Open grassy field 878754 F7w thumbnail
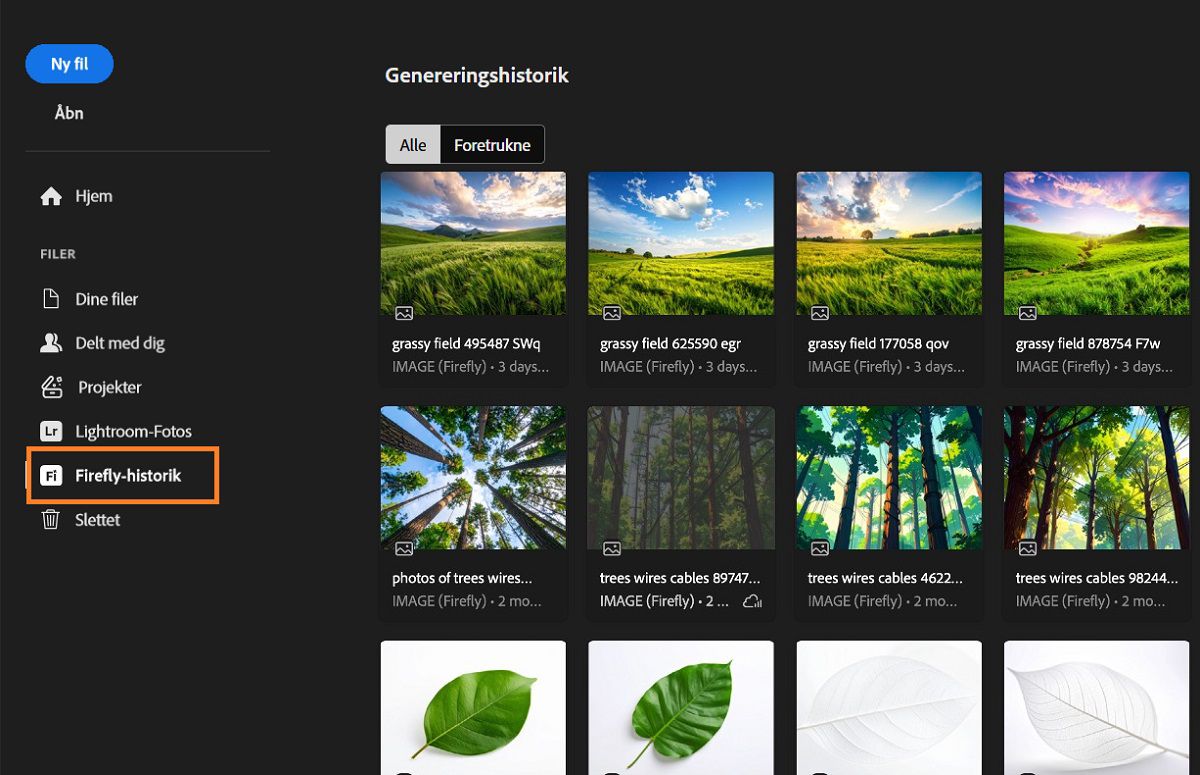1200x775 pixels. (x=1097, y=243)
